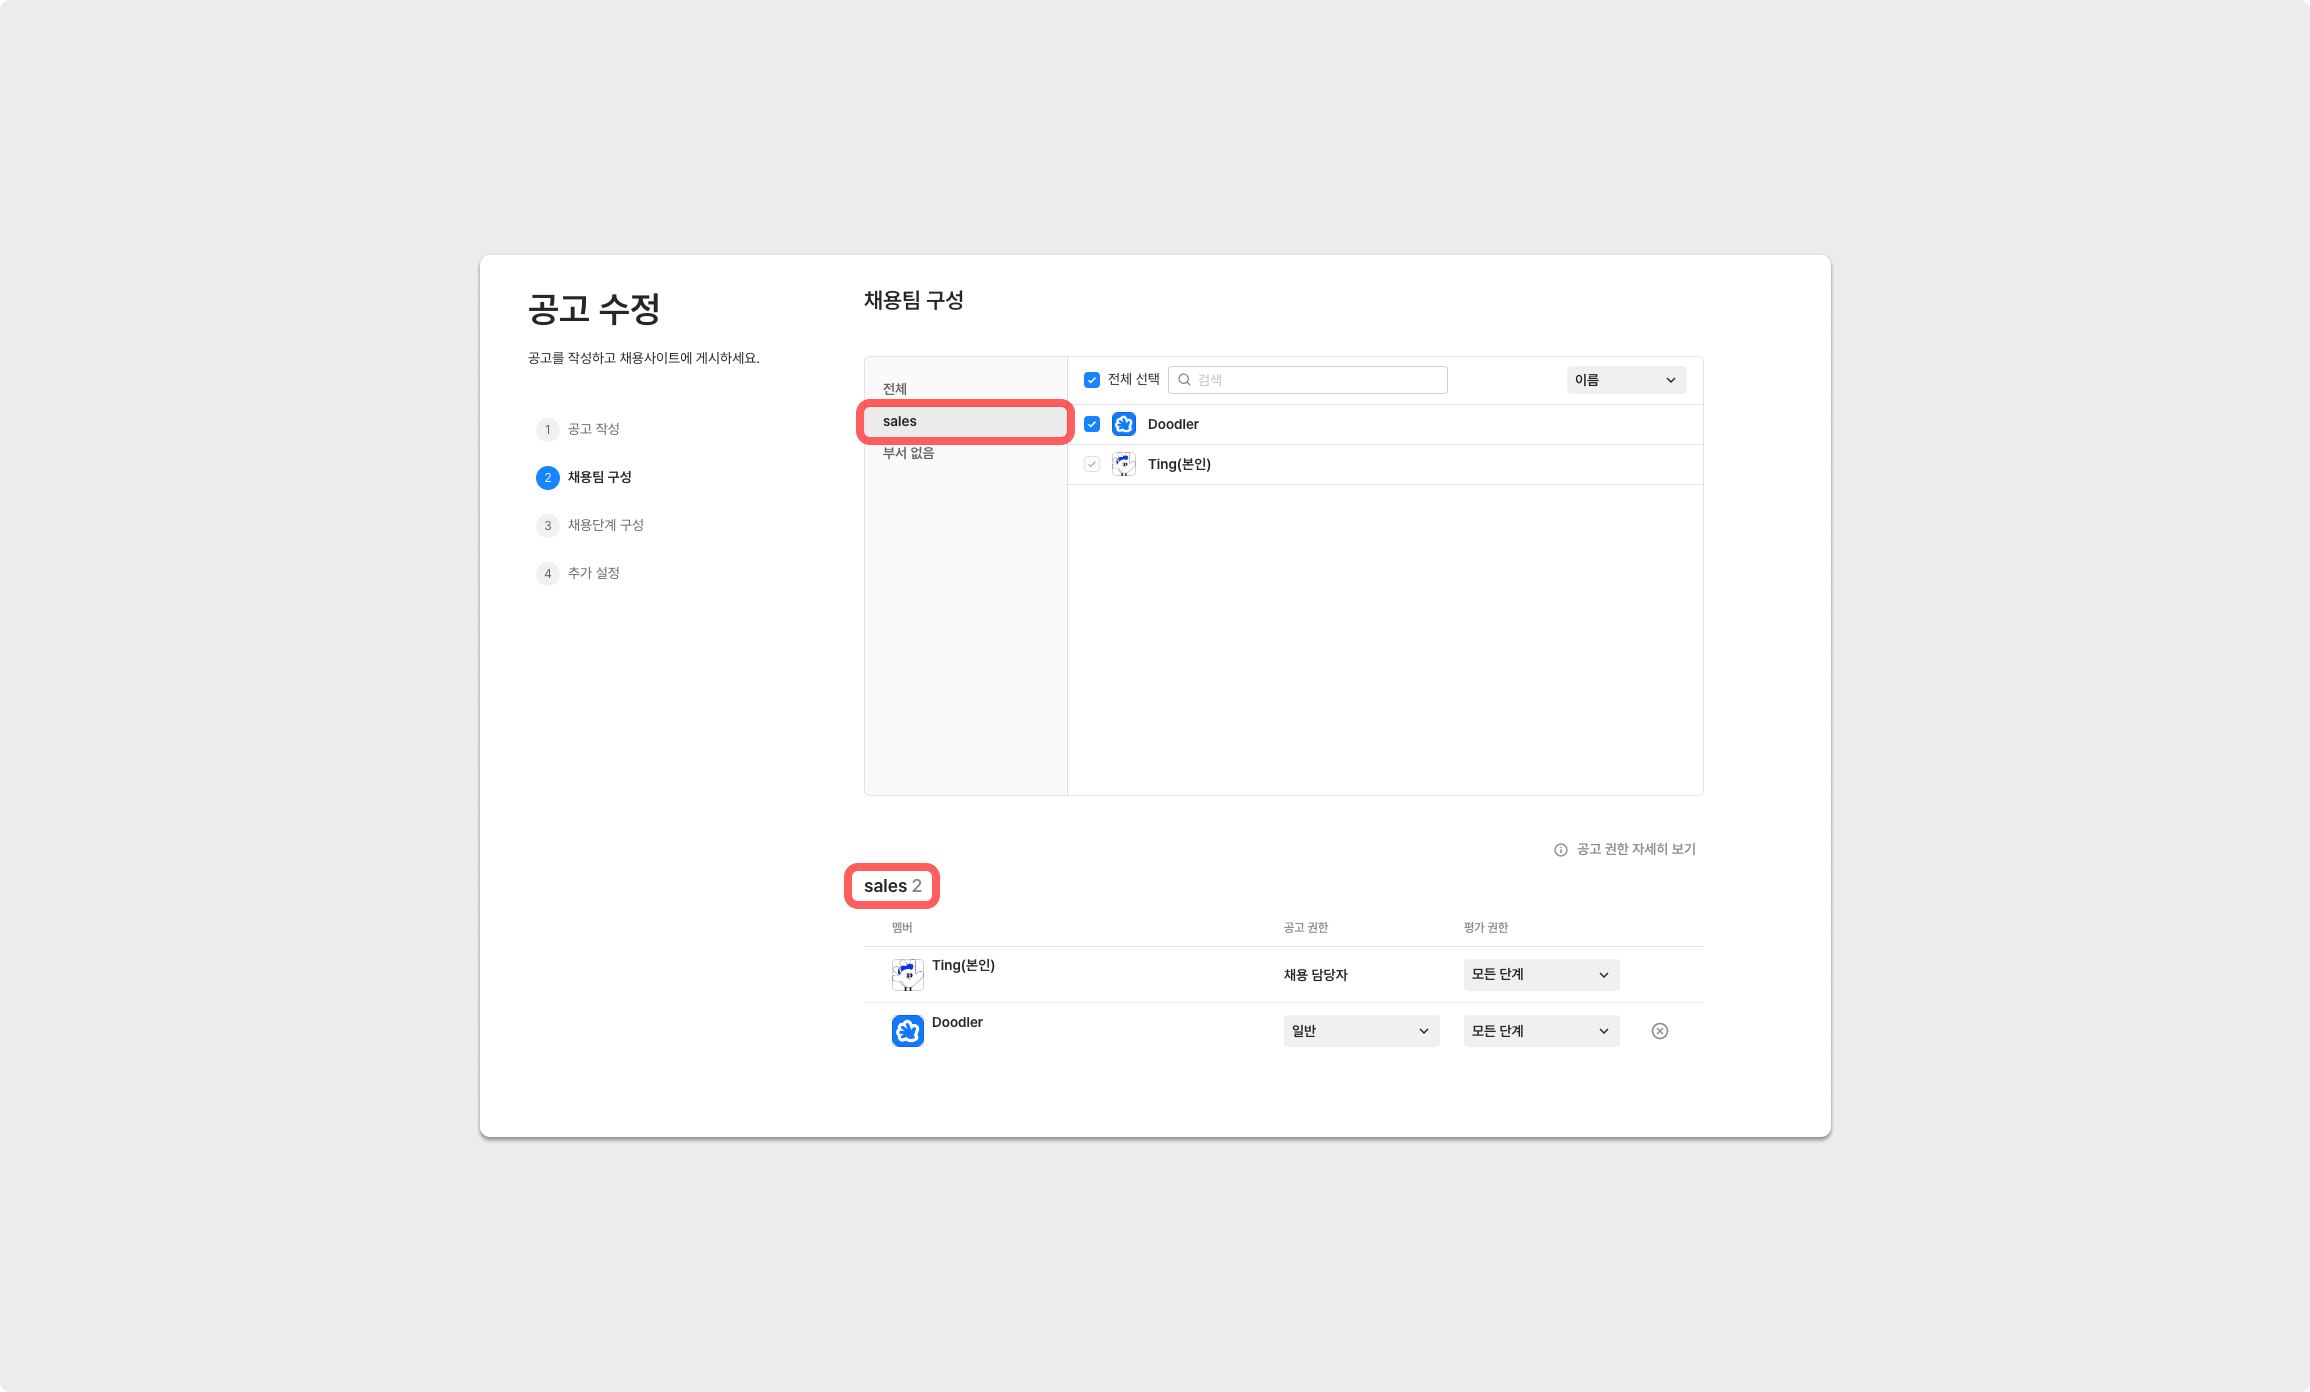
Task: Click the magnifier icon in search box
Action: click(1184, 380)
